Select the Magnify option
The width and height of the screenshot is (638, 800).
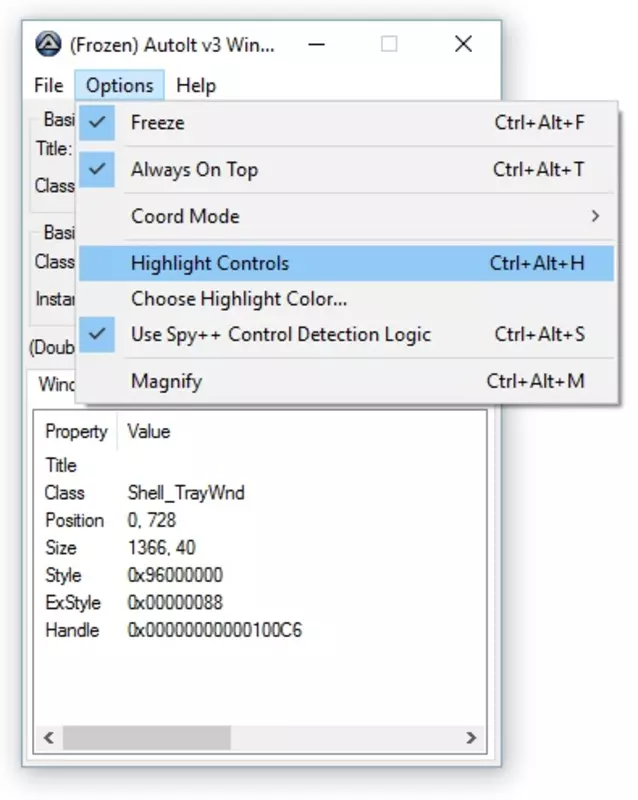[347, 381]
